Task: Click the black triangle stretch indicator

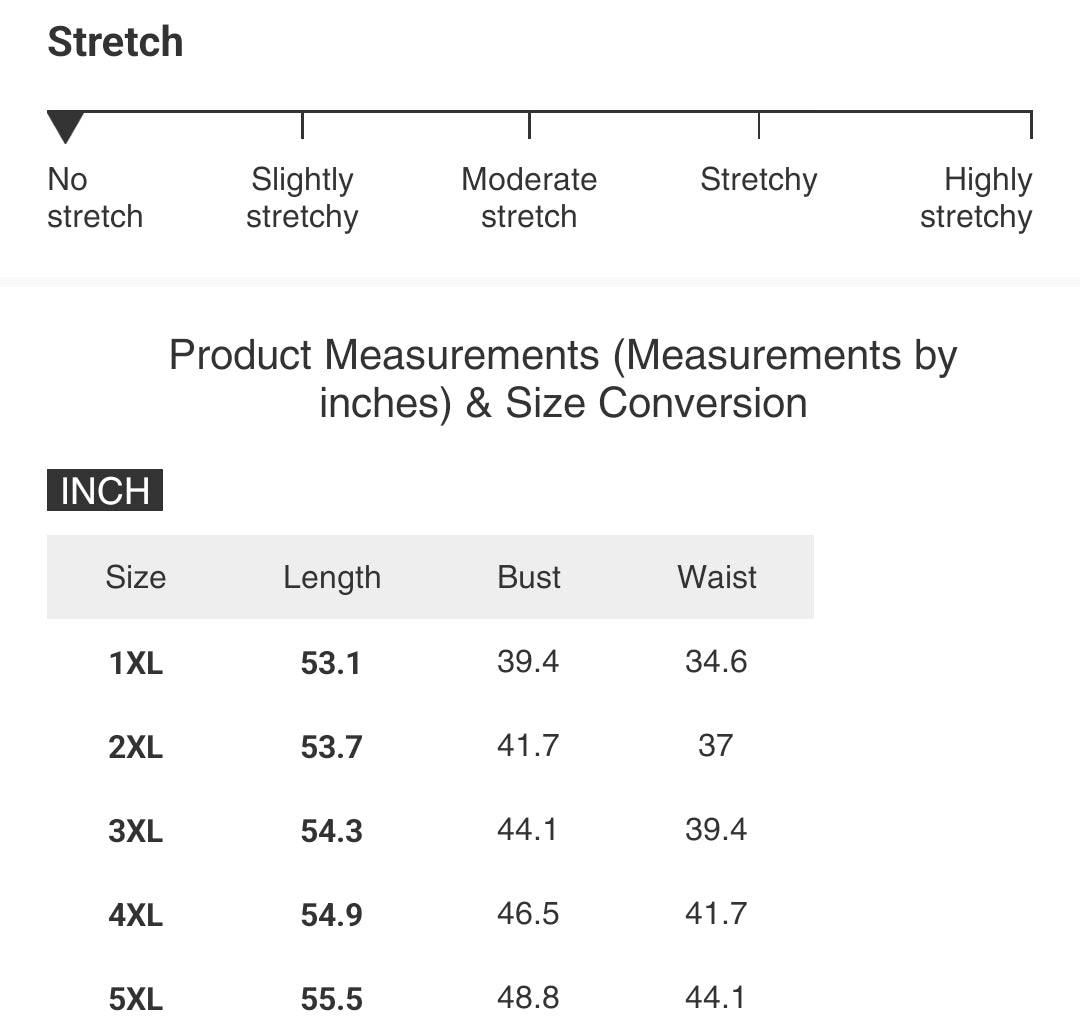Action: 65,127
